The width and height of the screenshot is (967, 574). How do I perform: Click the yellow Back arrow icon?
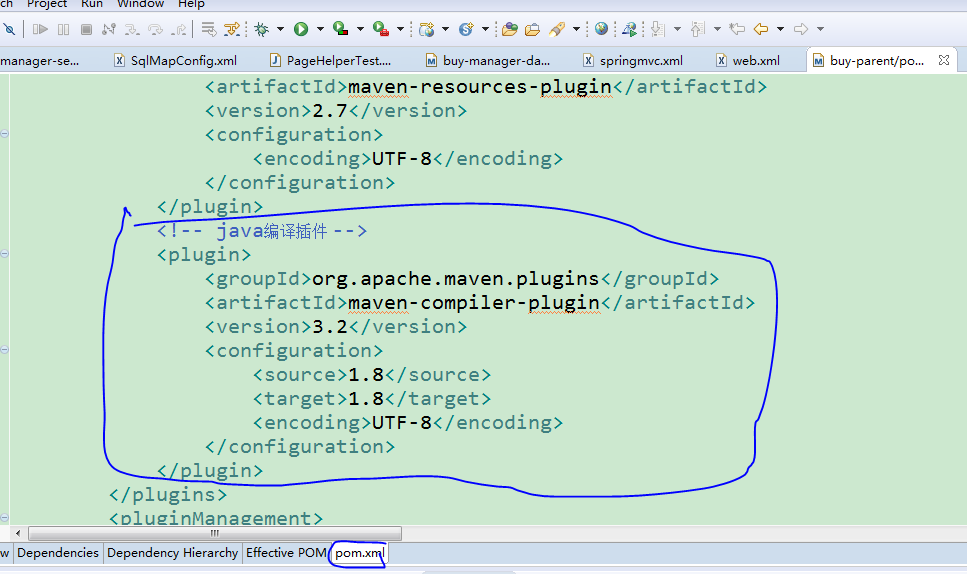[761, 29]
